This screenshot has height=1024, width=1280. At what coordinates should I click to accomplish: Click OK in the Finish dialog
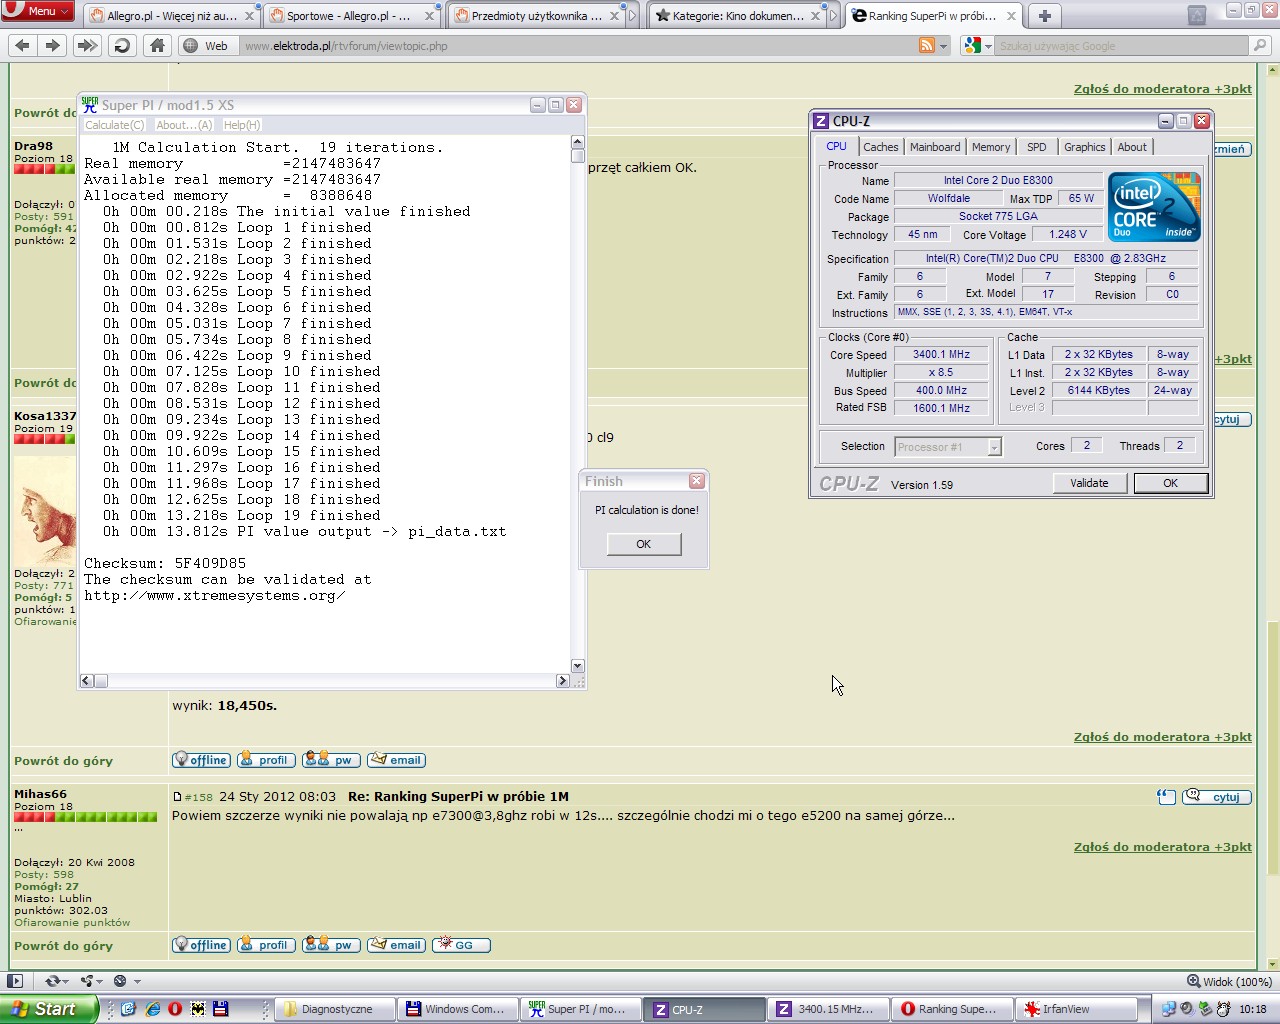(x=644, y=544)
